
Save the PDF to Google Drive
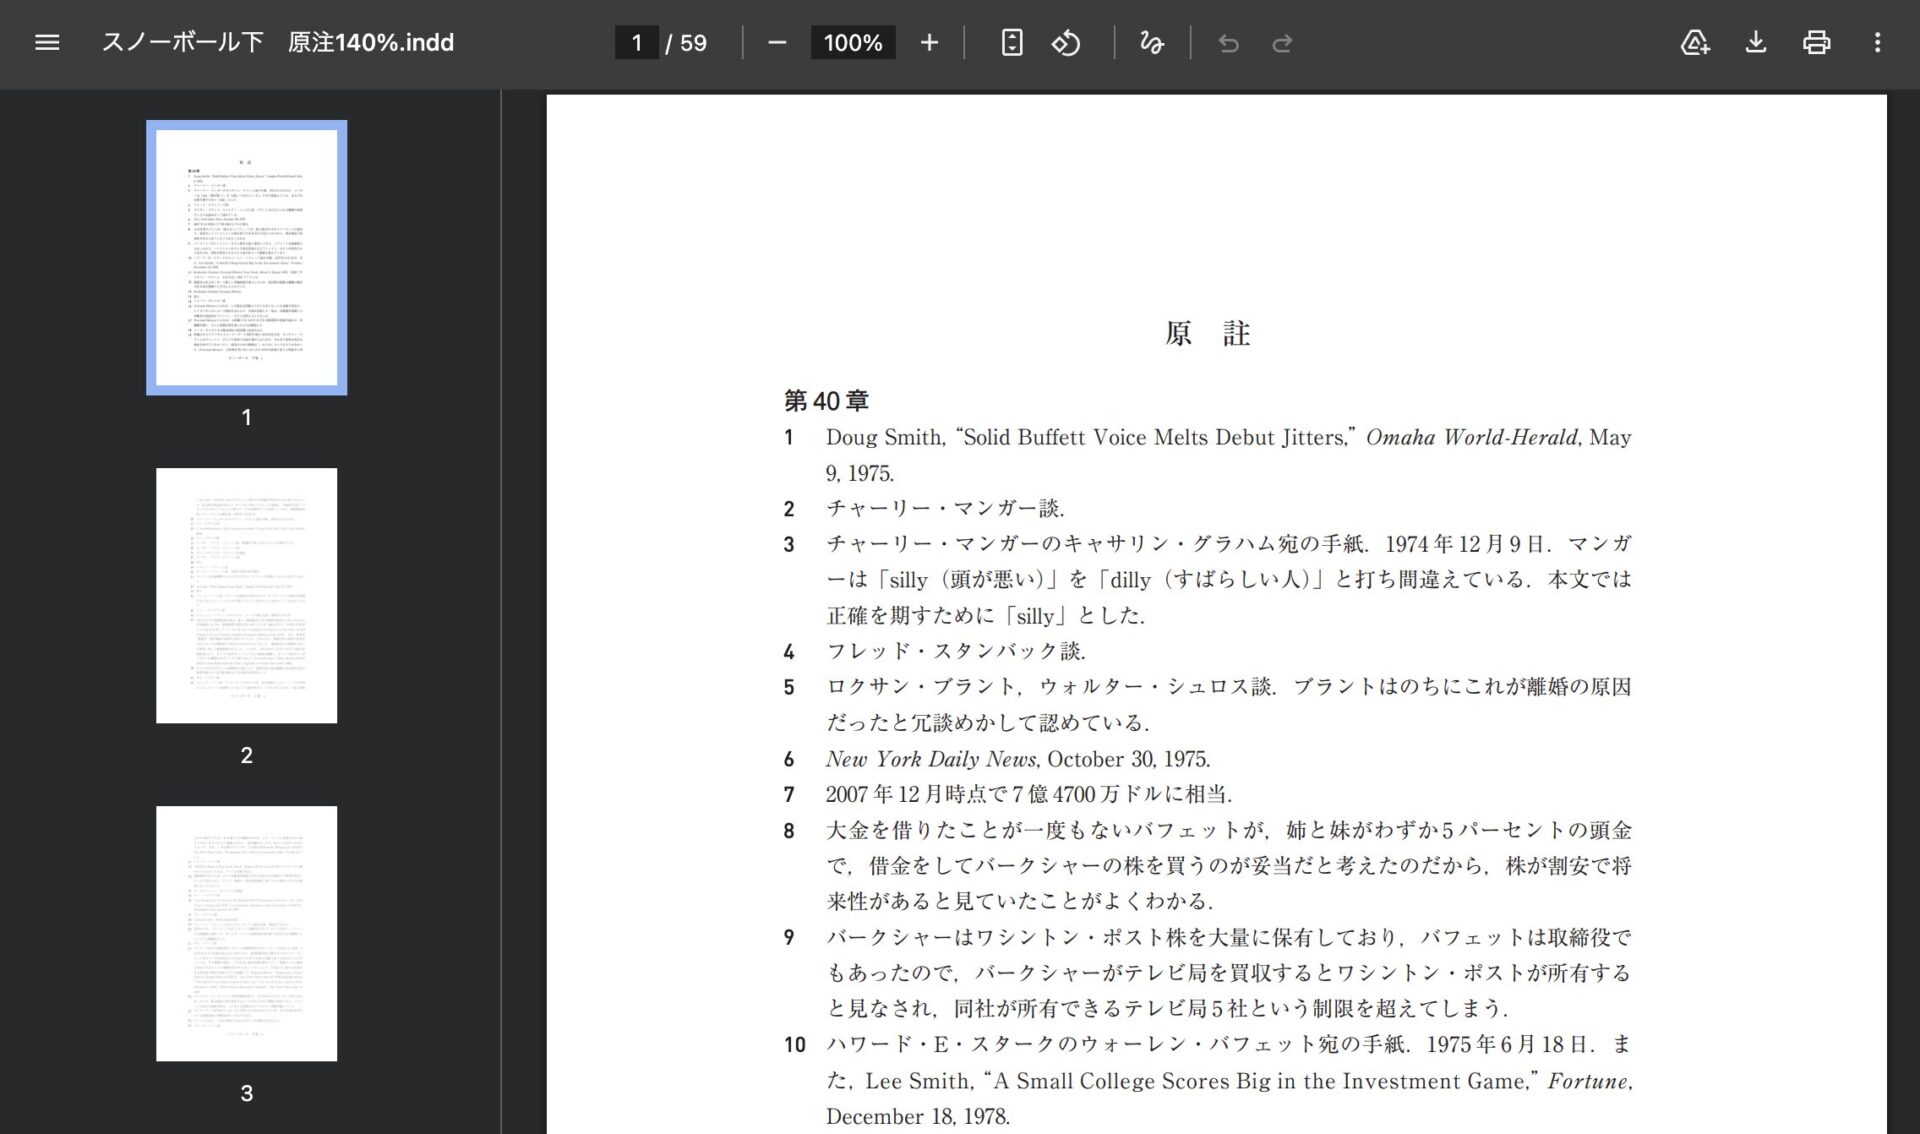tap(1694, 43)
